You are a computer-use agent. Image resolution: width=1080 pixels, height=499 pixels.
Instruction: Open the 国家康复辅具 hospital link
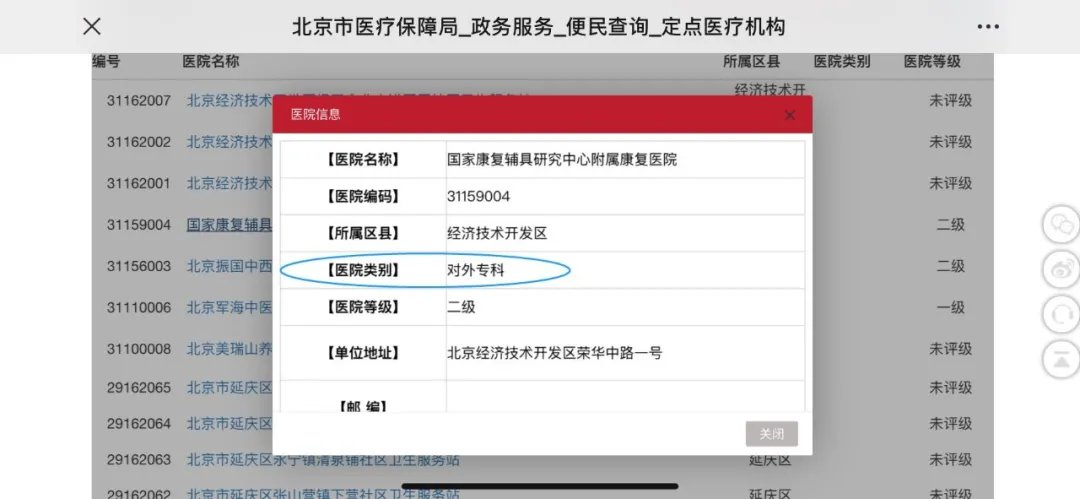click(229, 225)
